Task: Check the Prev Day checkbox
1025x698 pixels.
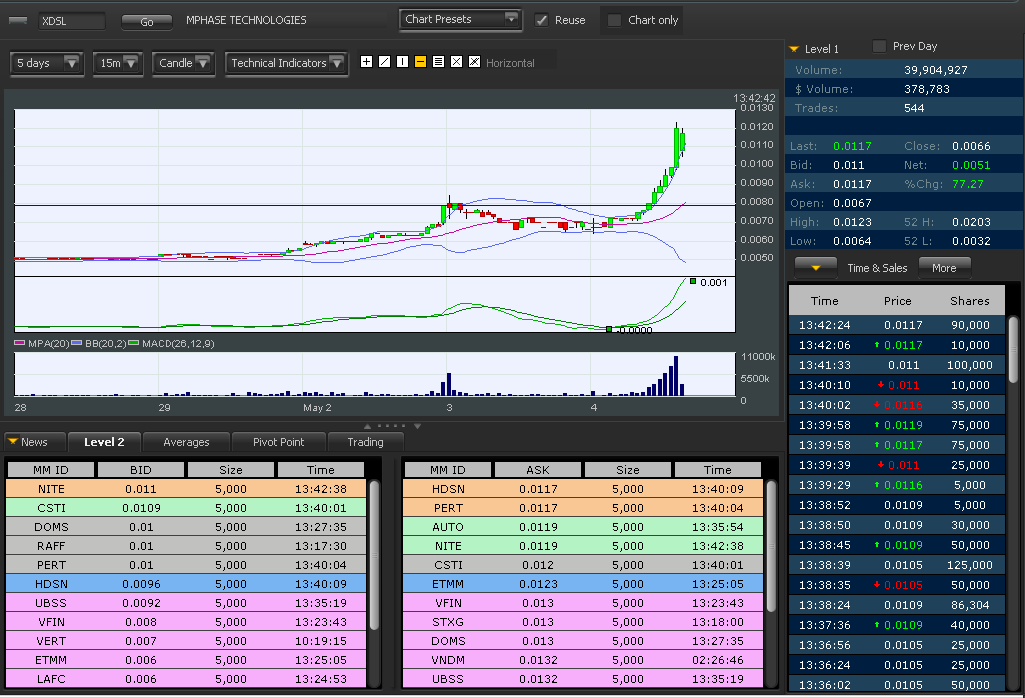Action: point(880,46)
